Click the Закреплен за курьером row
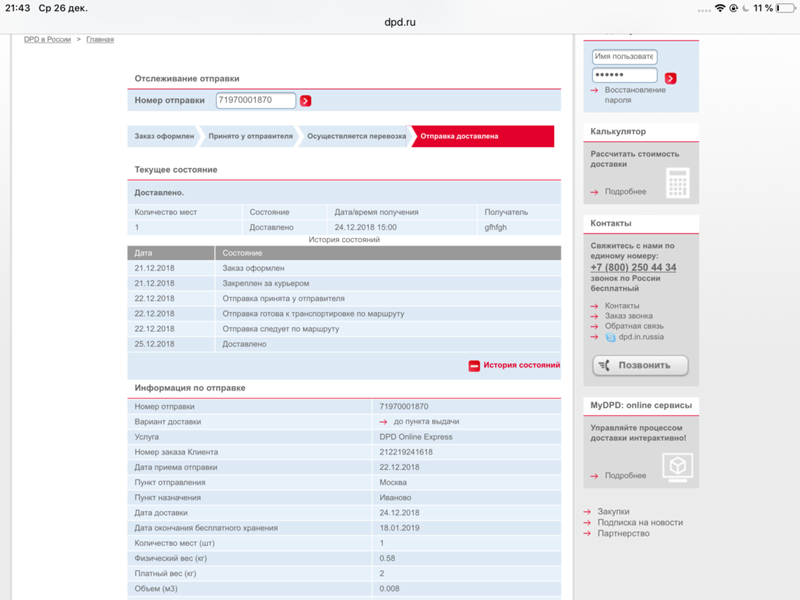 [x=344, y=283]
